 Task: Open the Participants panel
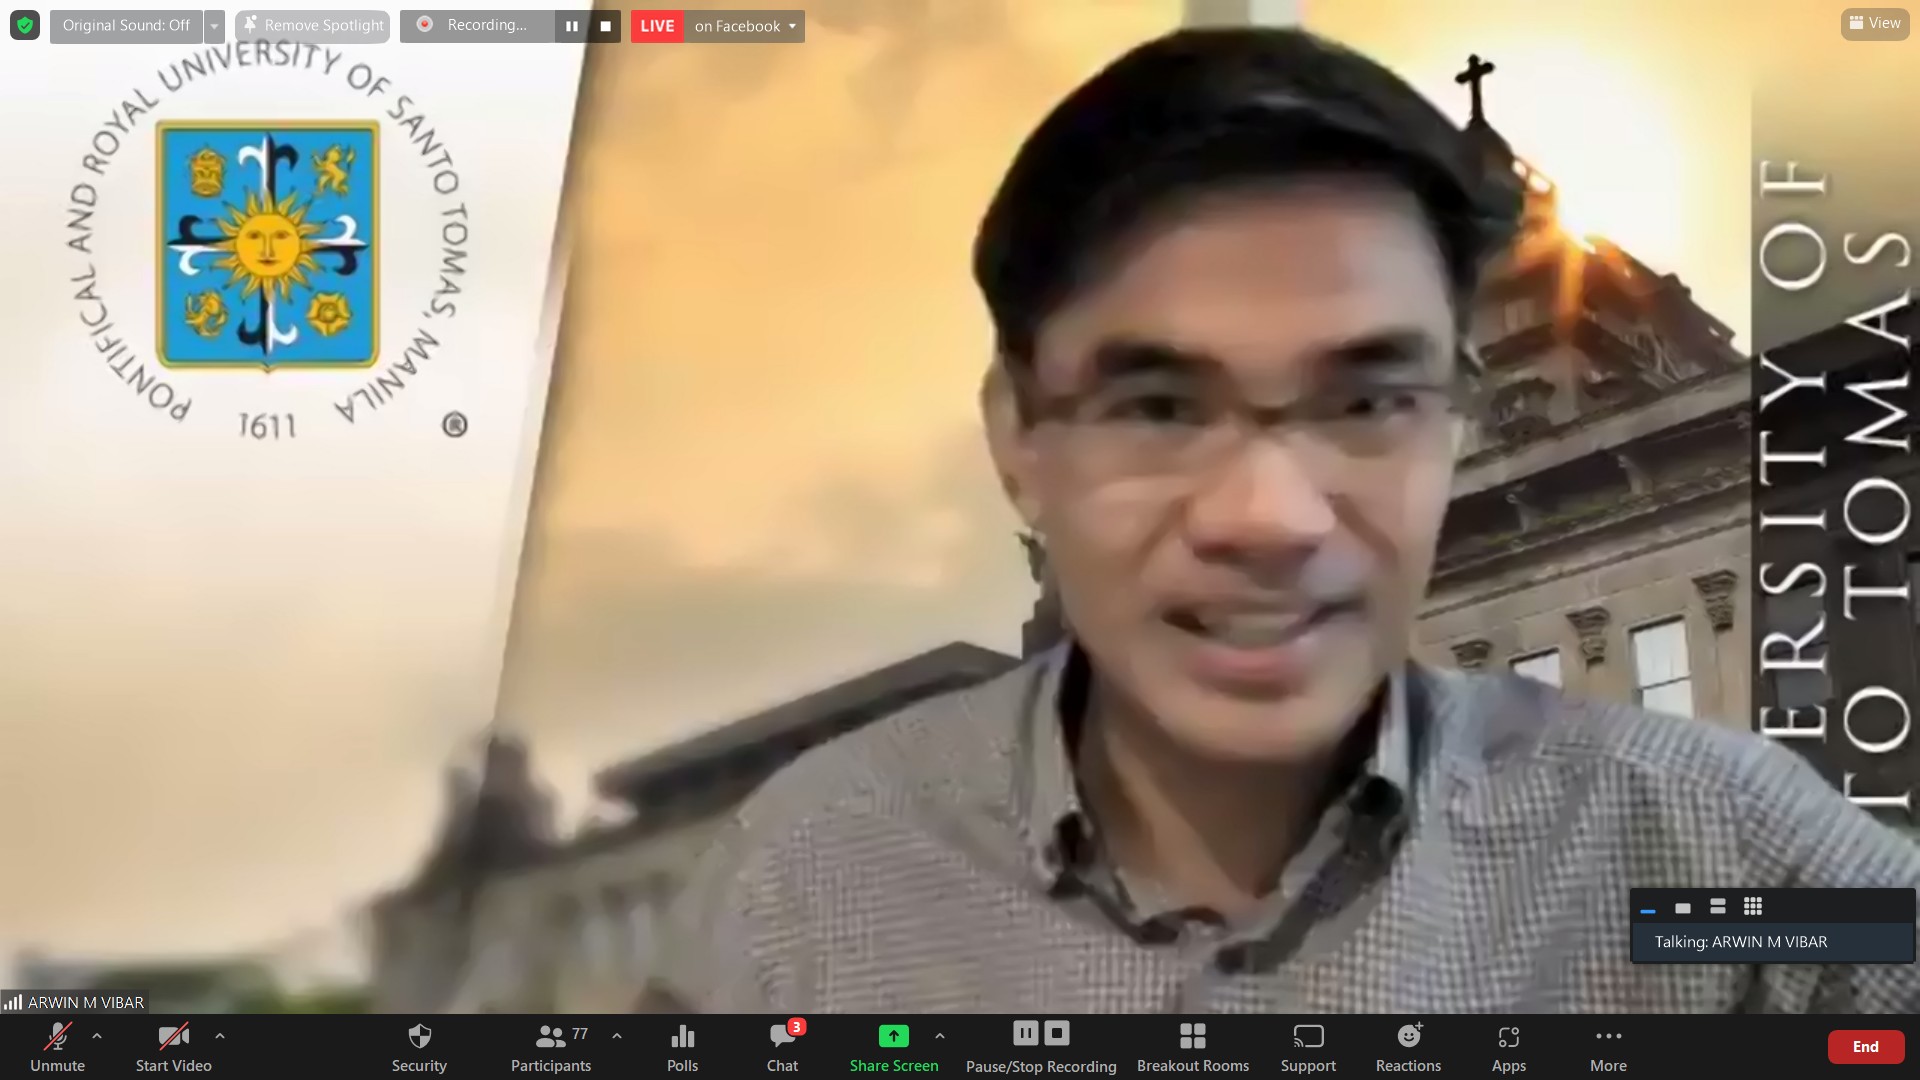(551, 1046)
